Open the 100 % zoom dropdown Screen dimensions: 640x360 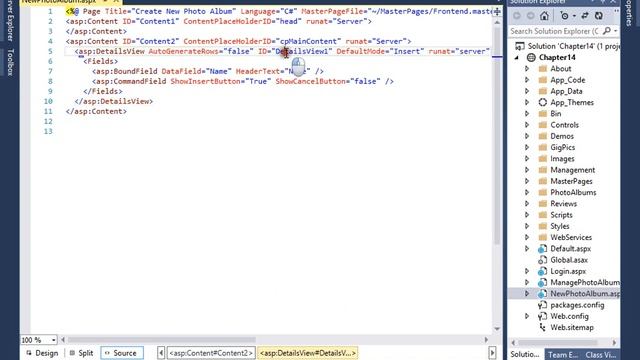(x=53, y=340)
